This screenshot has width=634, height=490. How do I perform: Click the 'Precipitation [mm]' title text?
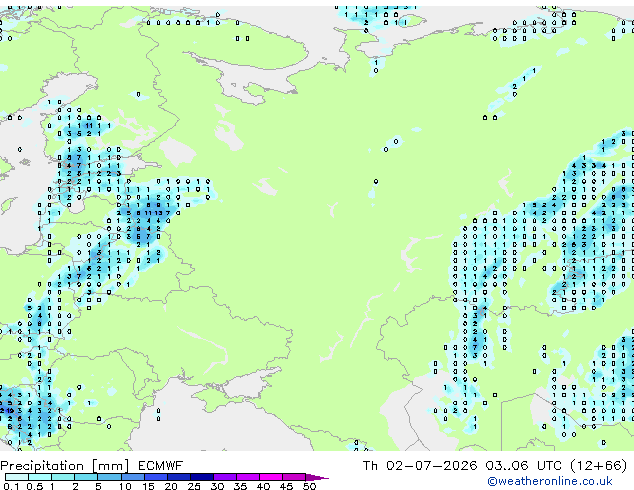click(65, 466)
